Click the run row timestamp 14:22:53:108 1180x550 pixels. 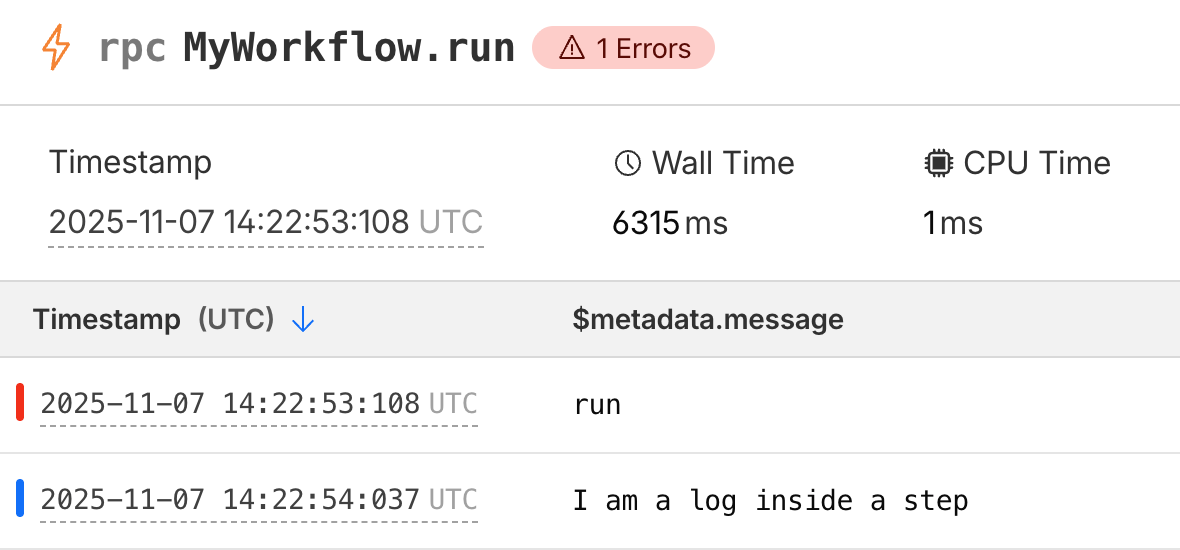tap(230, 404)
